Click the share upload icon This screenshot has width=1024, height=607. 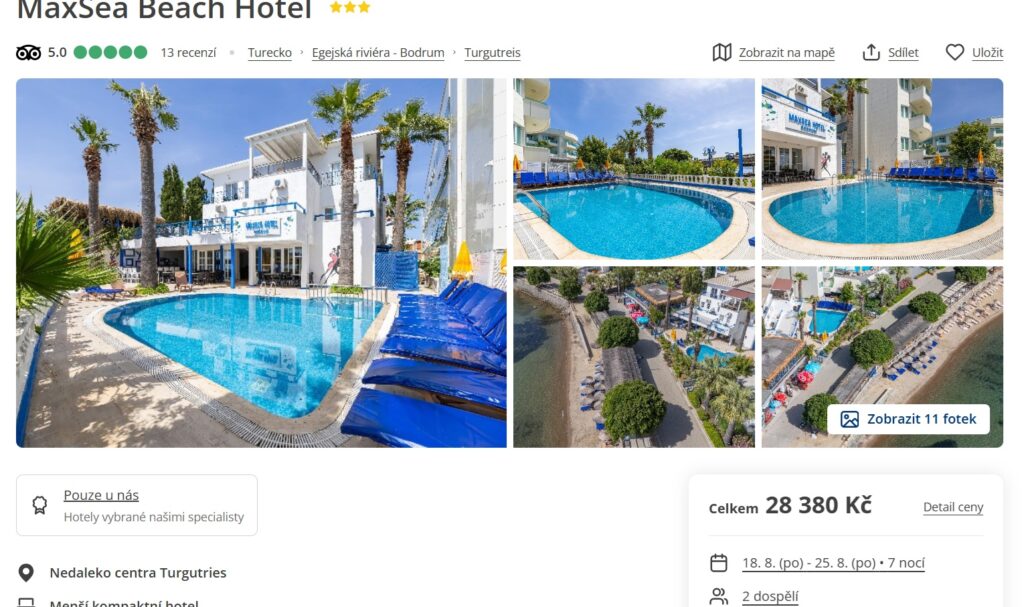tap(871, 52)
